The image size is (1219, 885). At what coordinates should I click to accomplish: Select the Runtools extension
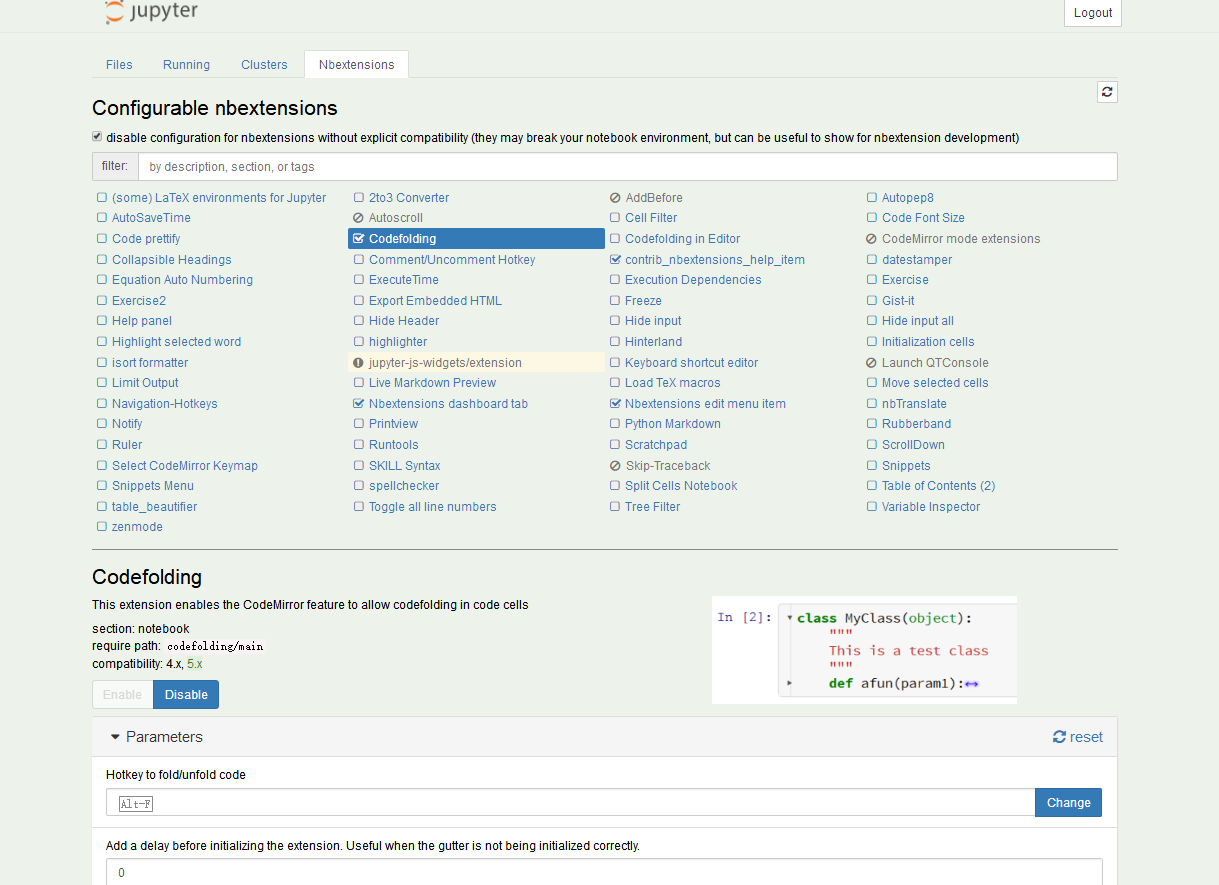[x=394, y=445]
